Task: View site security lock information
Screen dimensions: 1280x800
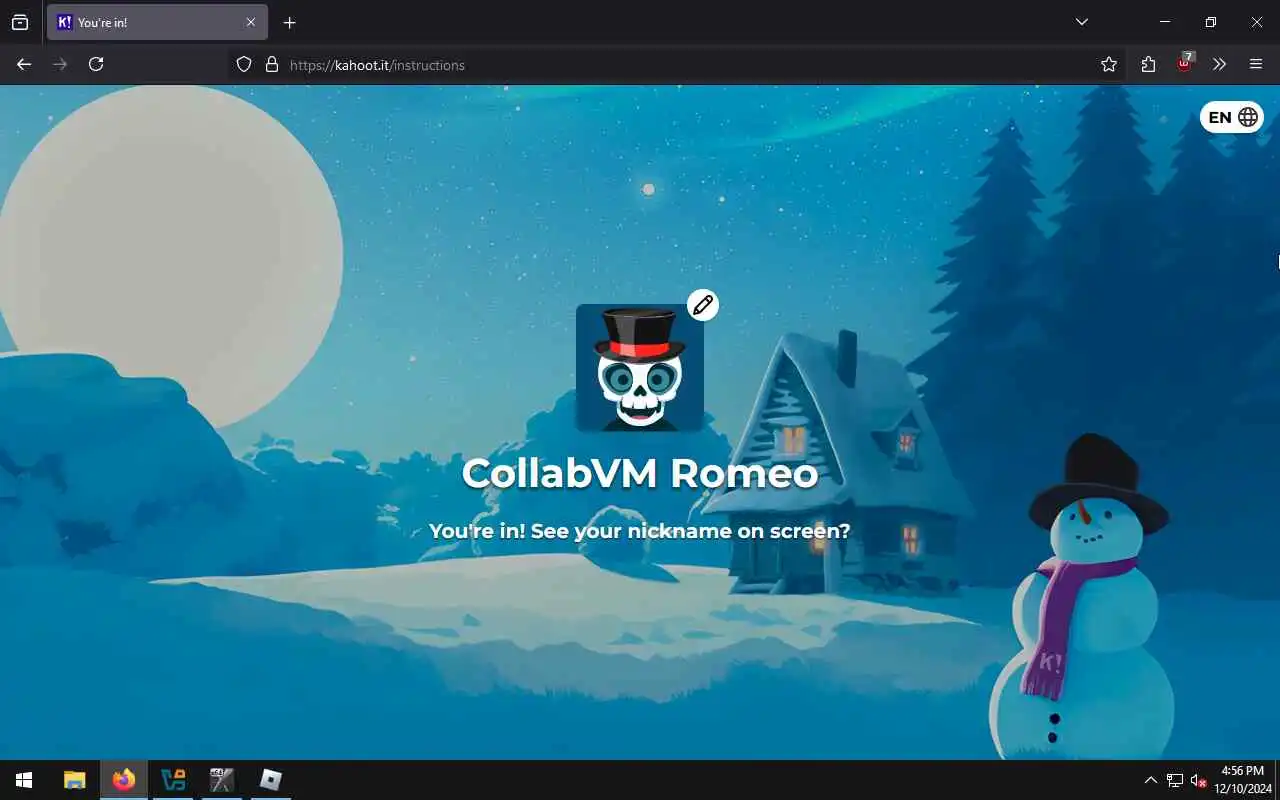Action: point(271,64)
